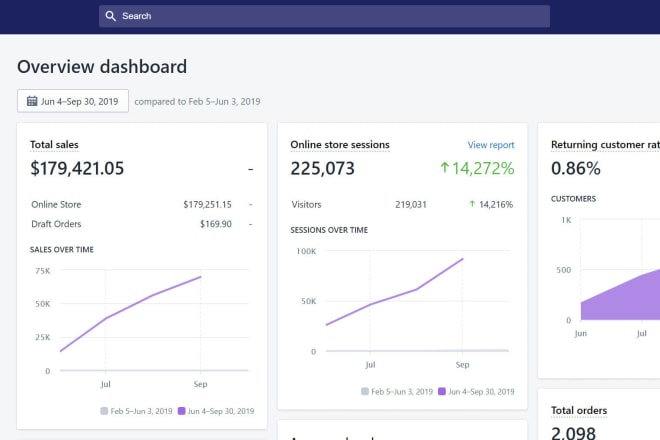Click the 14,216% visitors change value
The width and height of the screenshot is (660, 440).
496,205
